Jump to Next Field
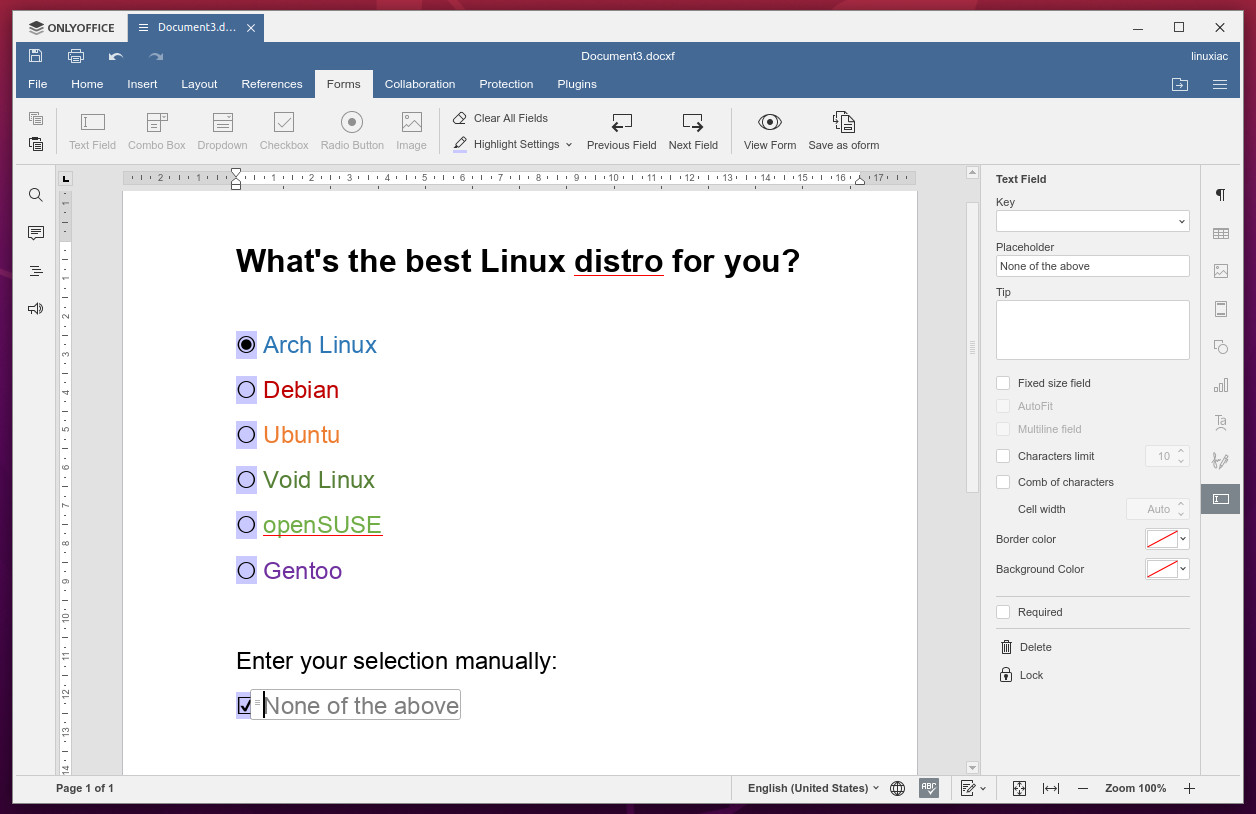 pyautogui.click(x=693, y=131)
